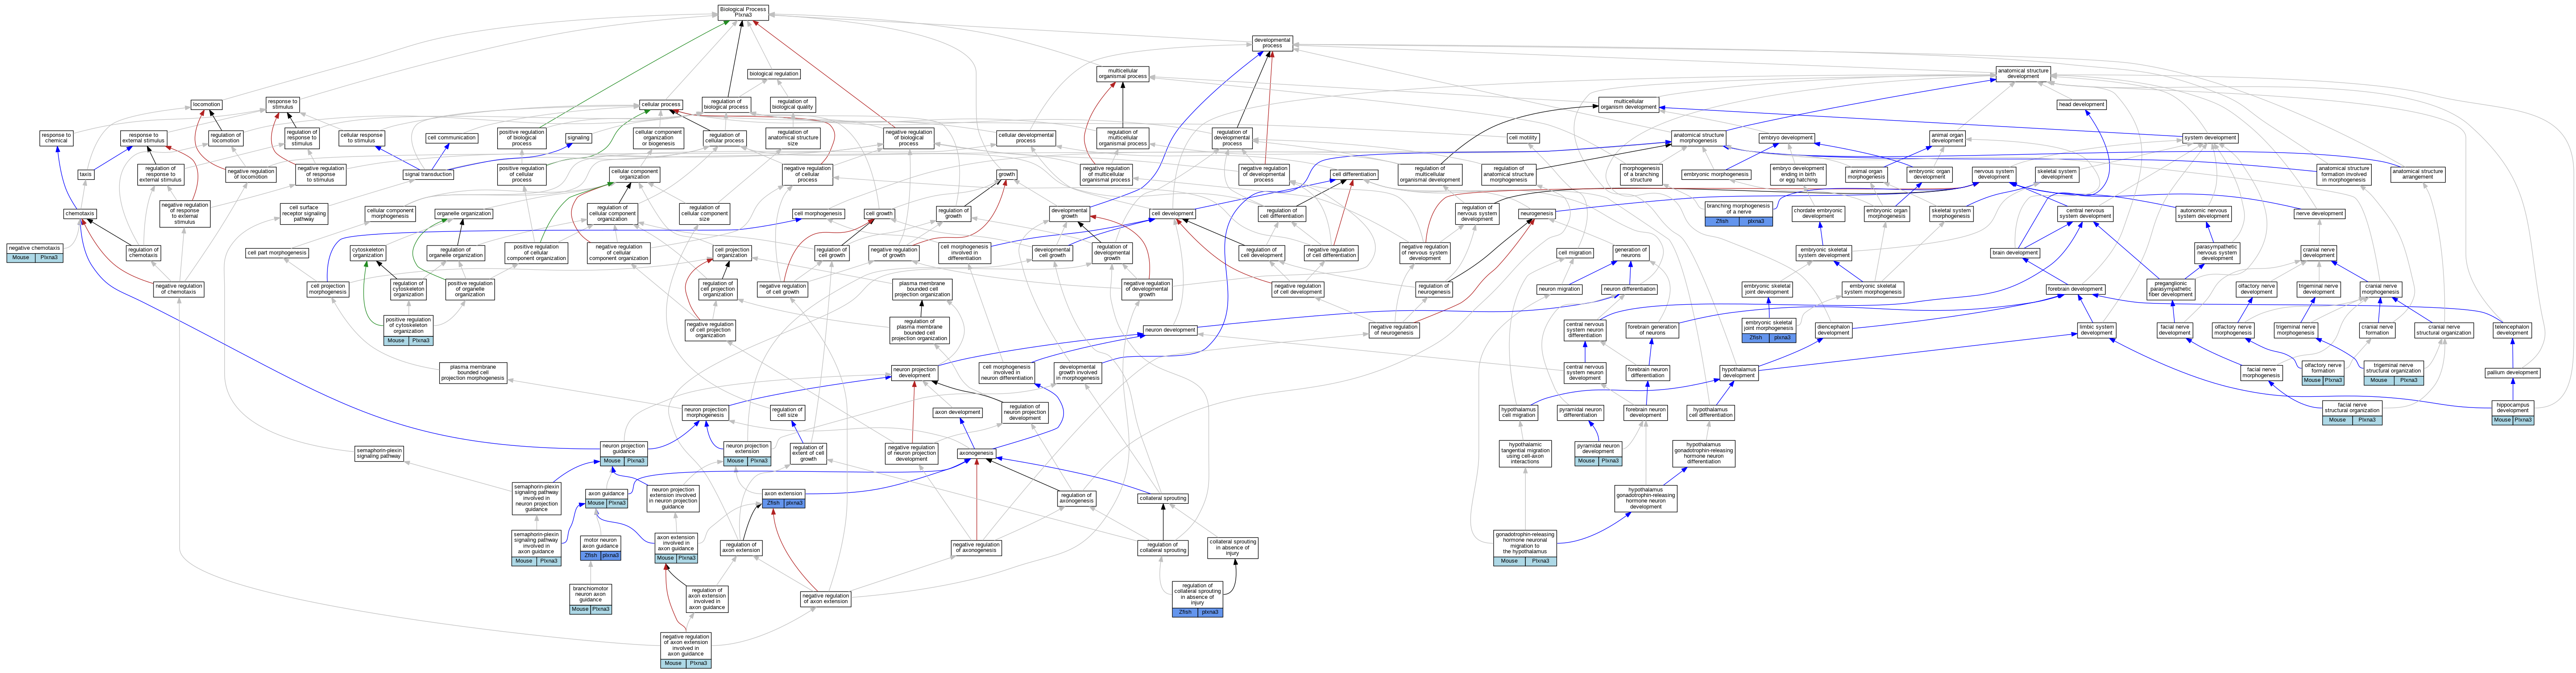
Task: Click the 'biological regulation' node
Action: coord(774,74)
